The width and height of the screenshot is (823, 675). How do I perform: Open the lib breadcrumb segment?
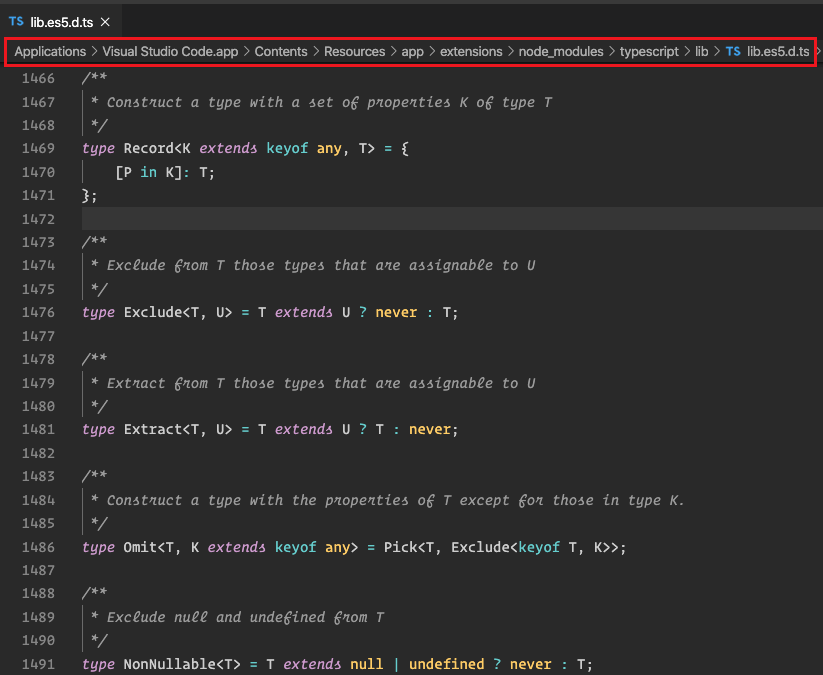tap(702, 51)
